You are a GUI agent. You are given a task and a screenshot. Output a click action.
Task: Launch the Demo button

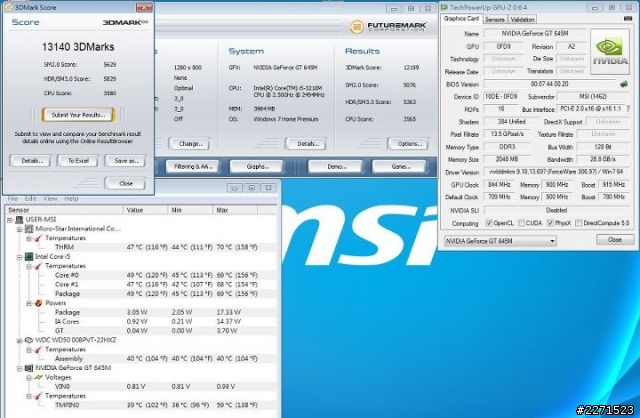pos(336,167)
